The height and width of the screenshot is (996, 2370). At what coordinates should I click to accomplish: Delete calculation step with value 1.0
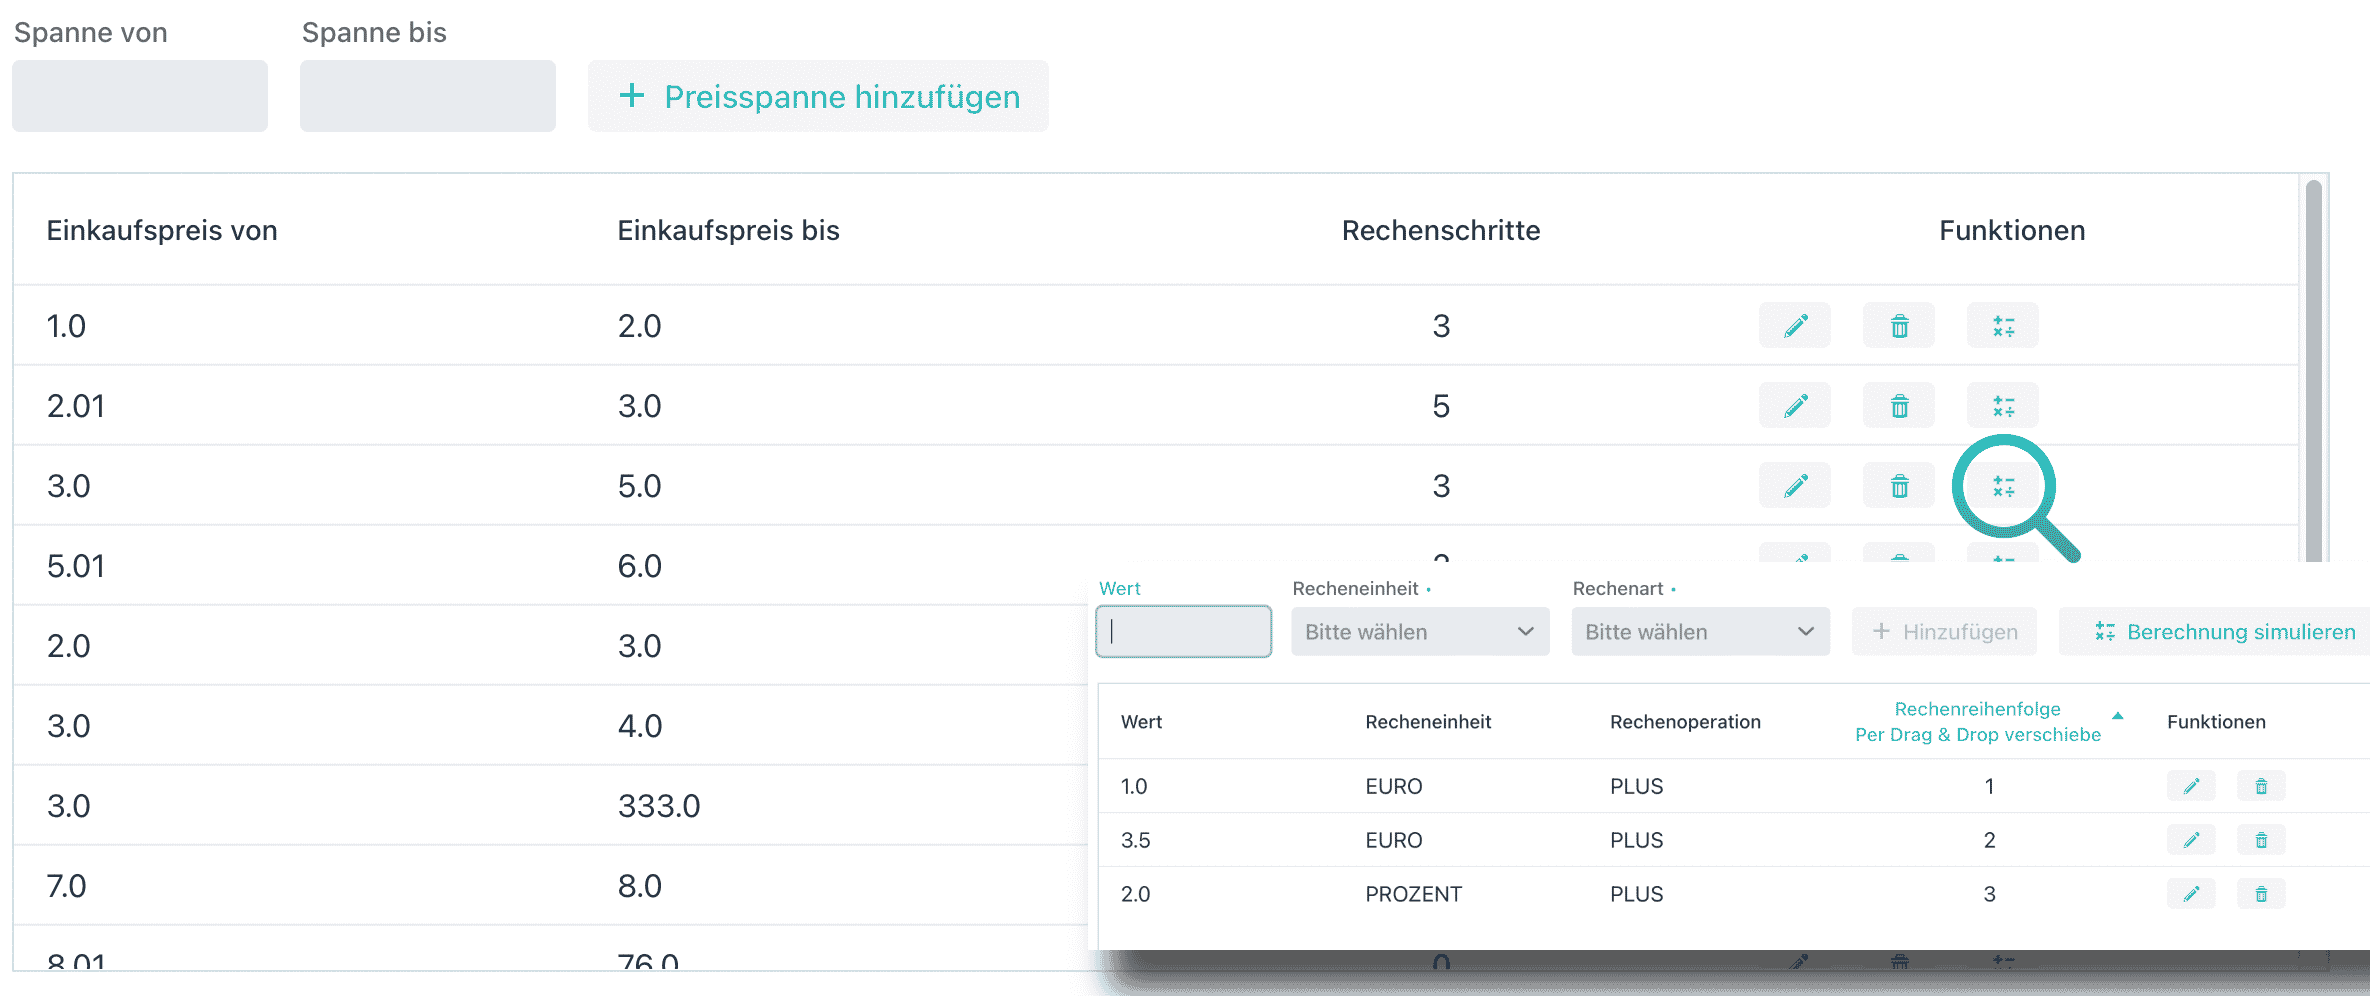point(2261,786)
